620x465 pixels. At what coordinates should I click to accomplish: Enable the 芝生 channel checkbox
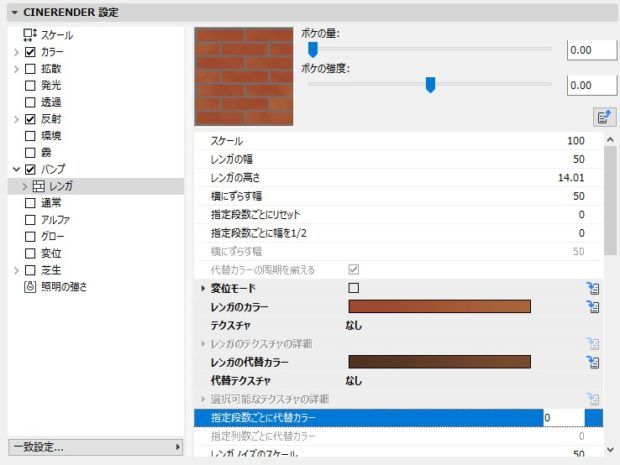pos(30,270)
